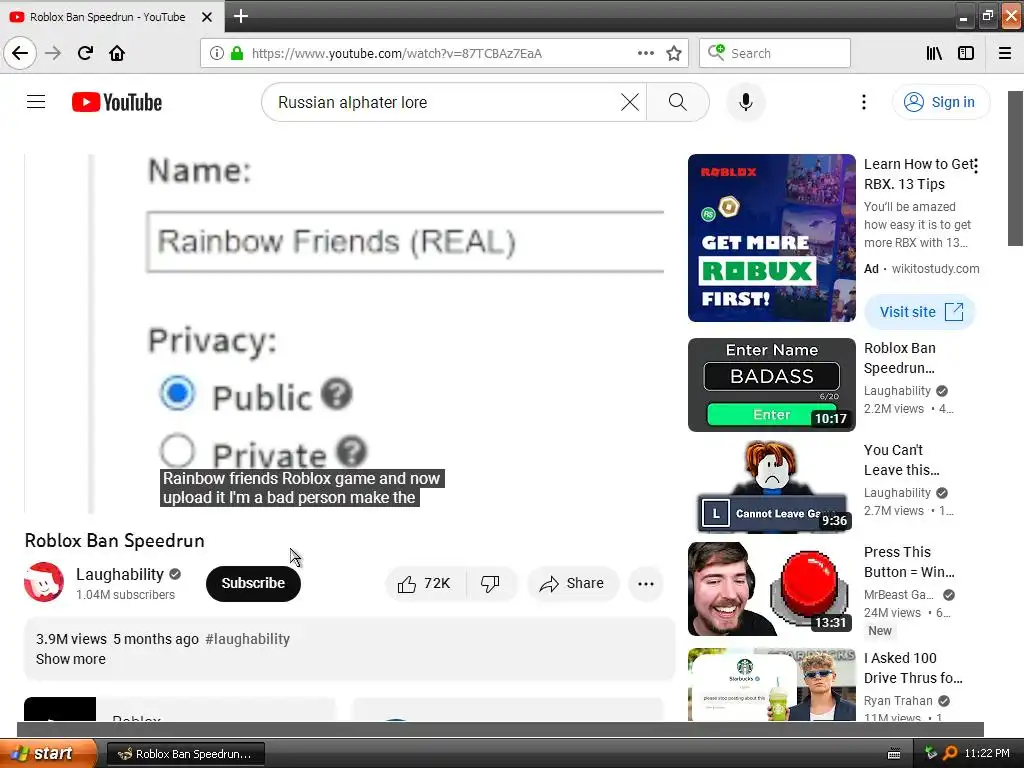Image resolution: width=1024 pixels, height=768 pixels.
Task: Subscribe to Laughability channel
Action: pos(253,583)
